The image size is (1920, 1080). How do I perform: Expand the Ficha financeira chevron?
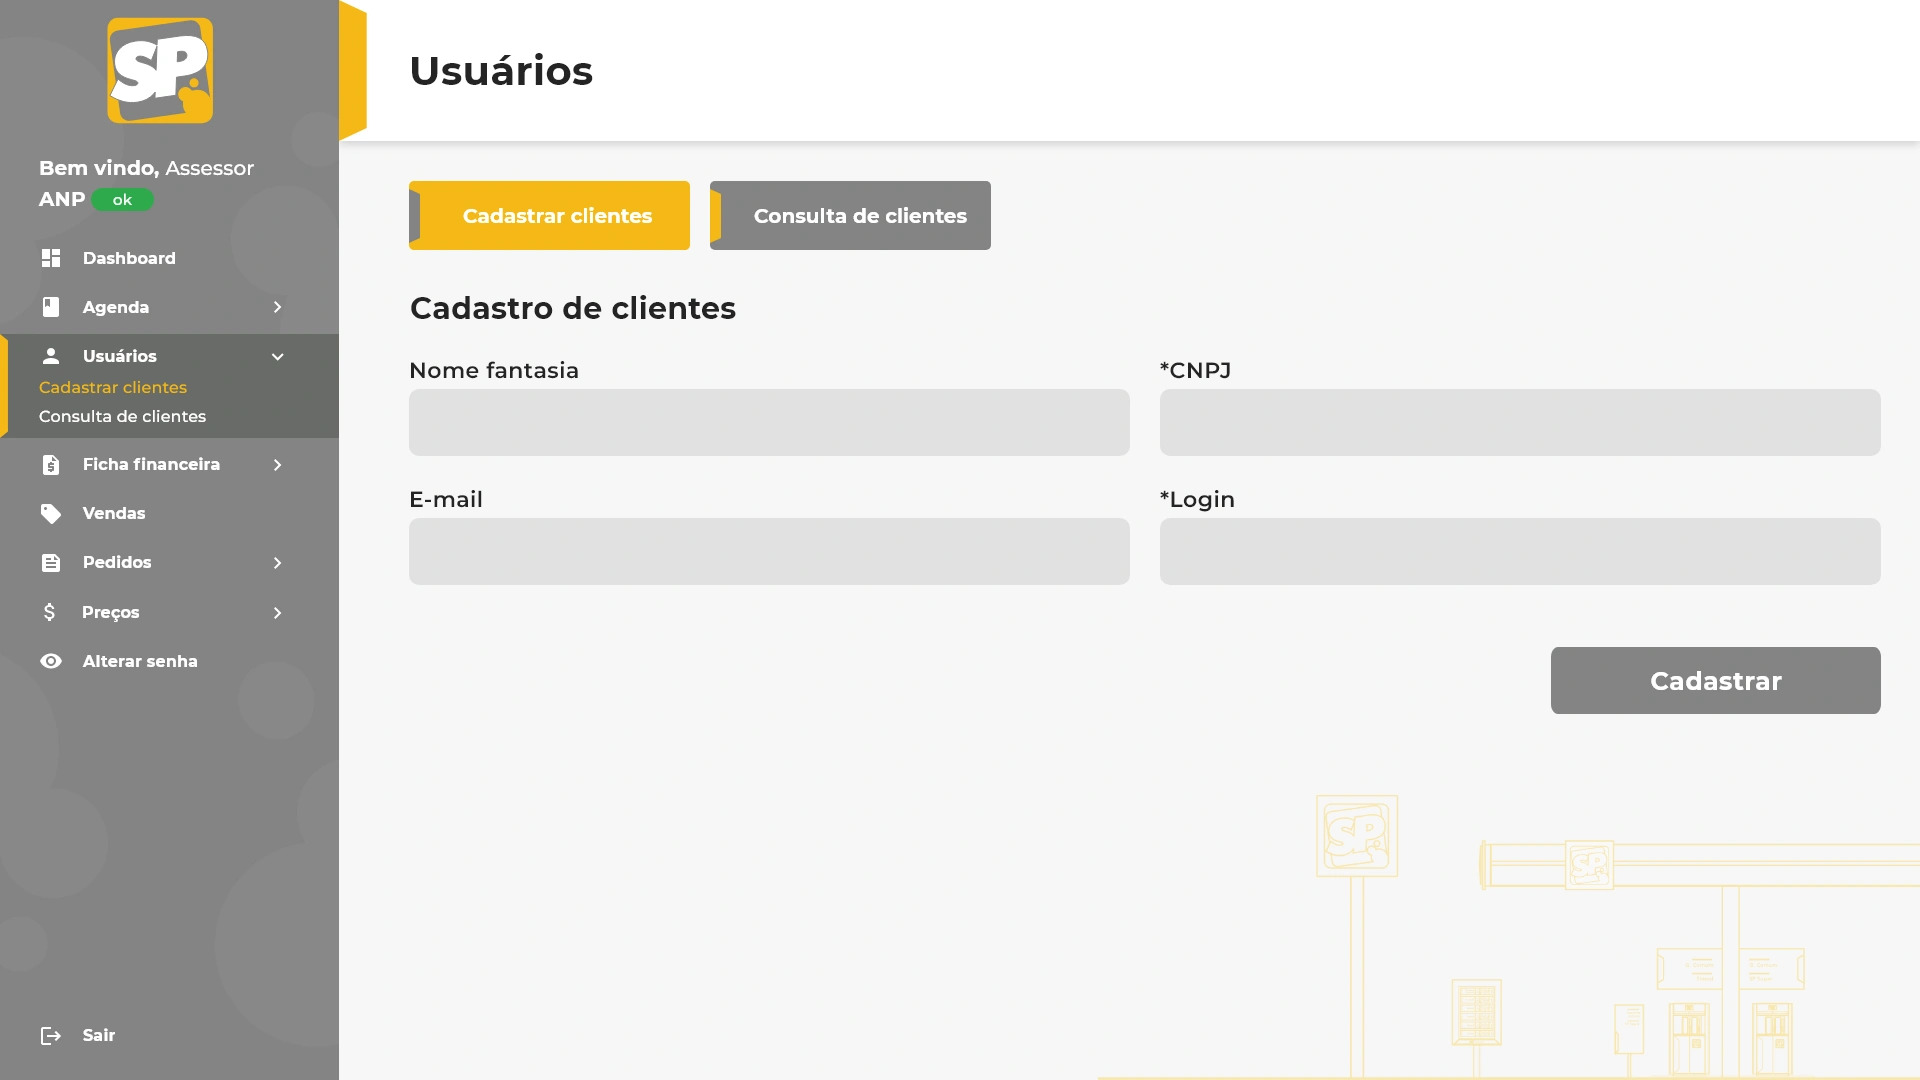[278, 465]
